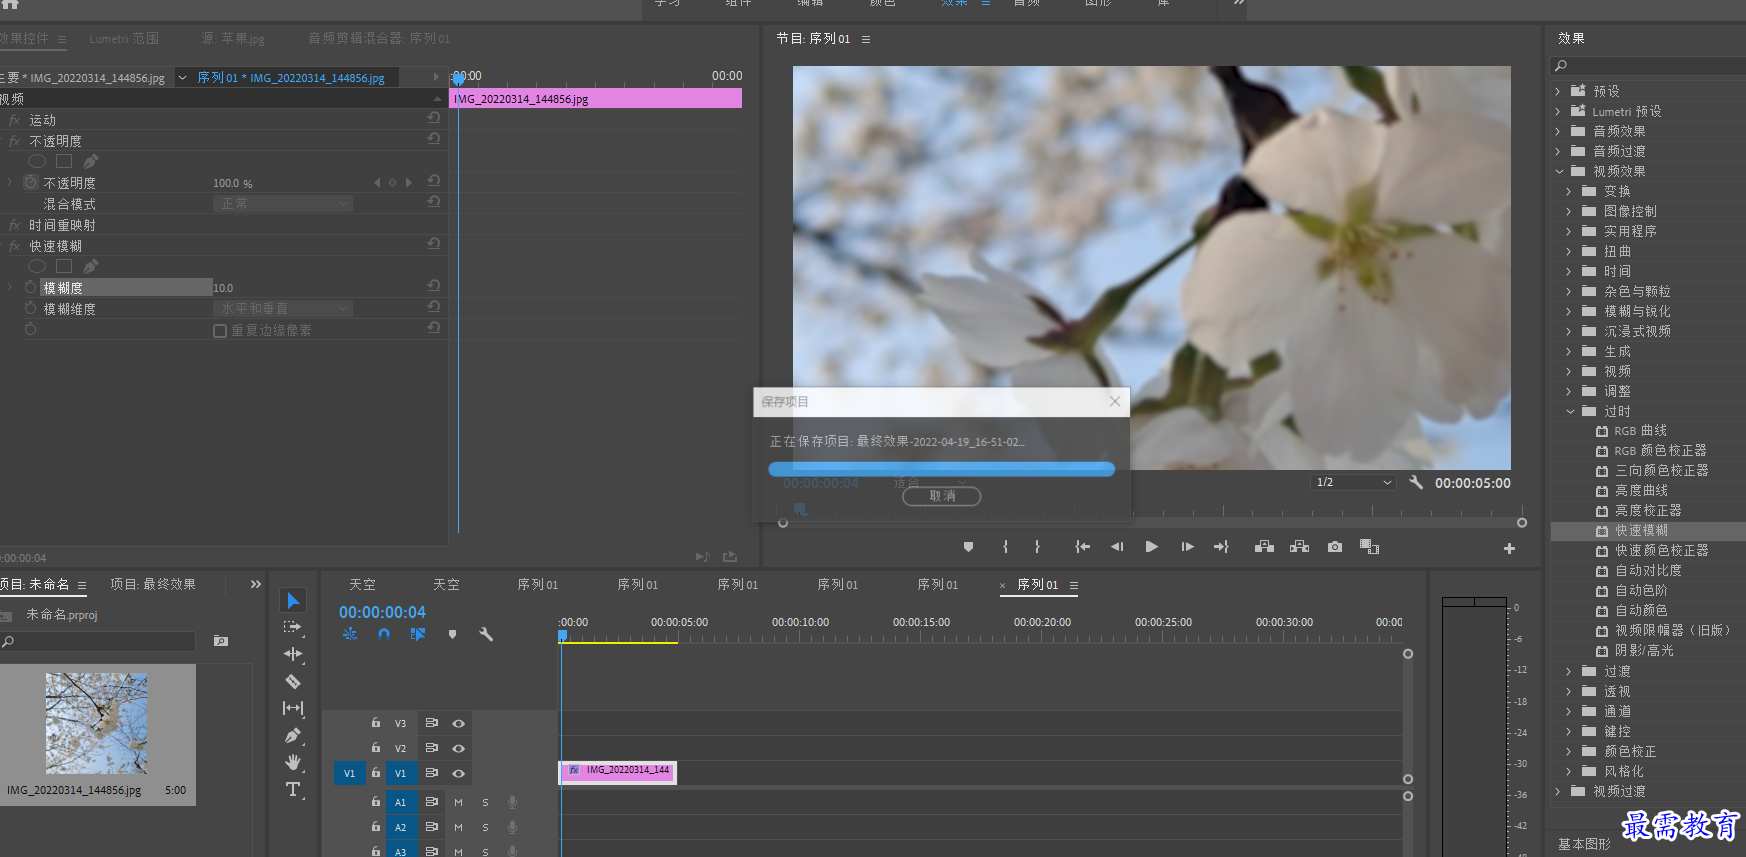Expand the Audio Effects folder

pos(1558,131)
